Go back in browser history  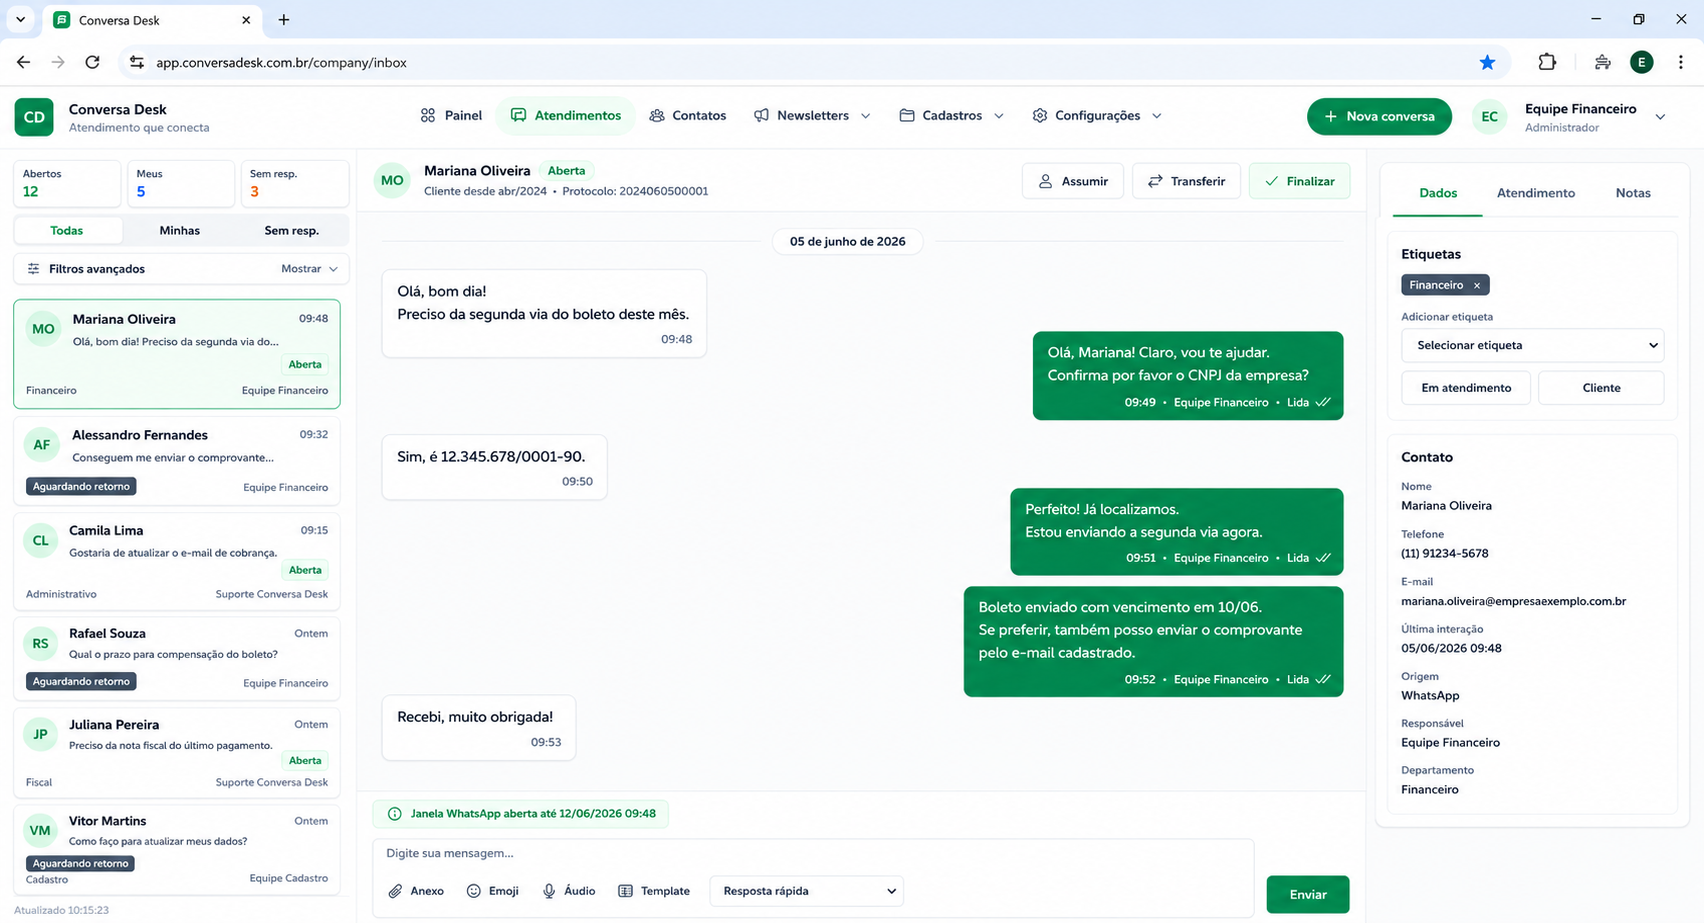coord(23,62)
